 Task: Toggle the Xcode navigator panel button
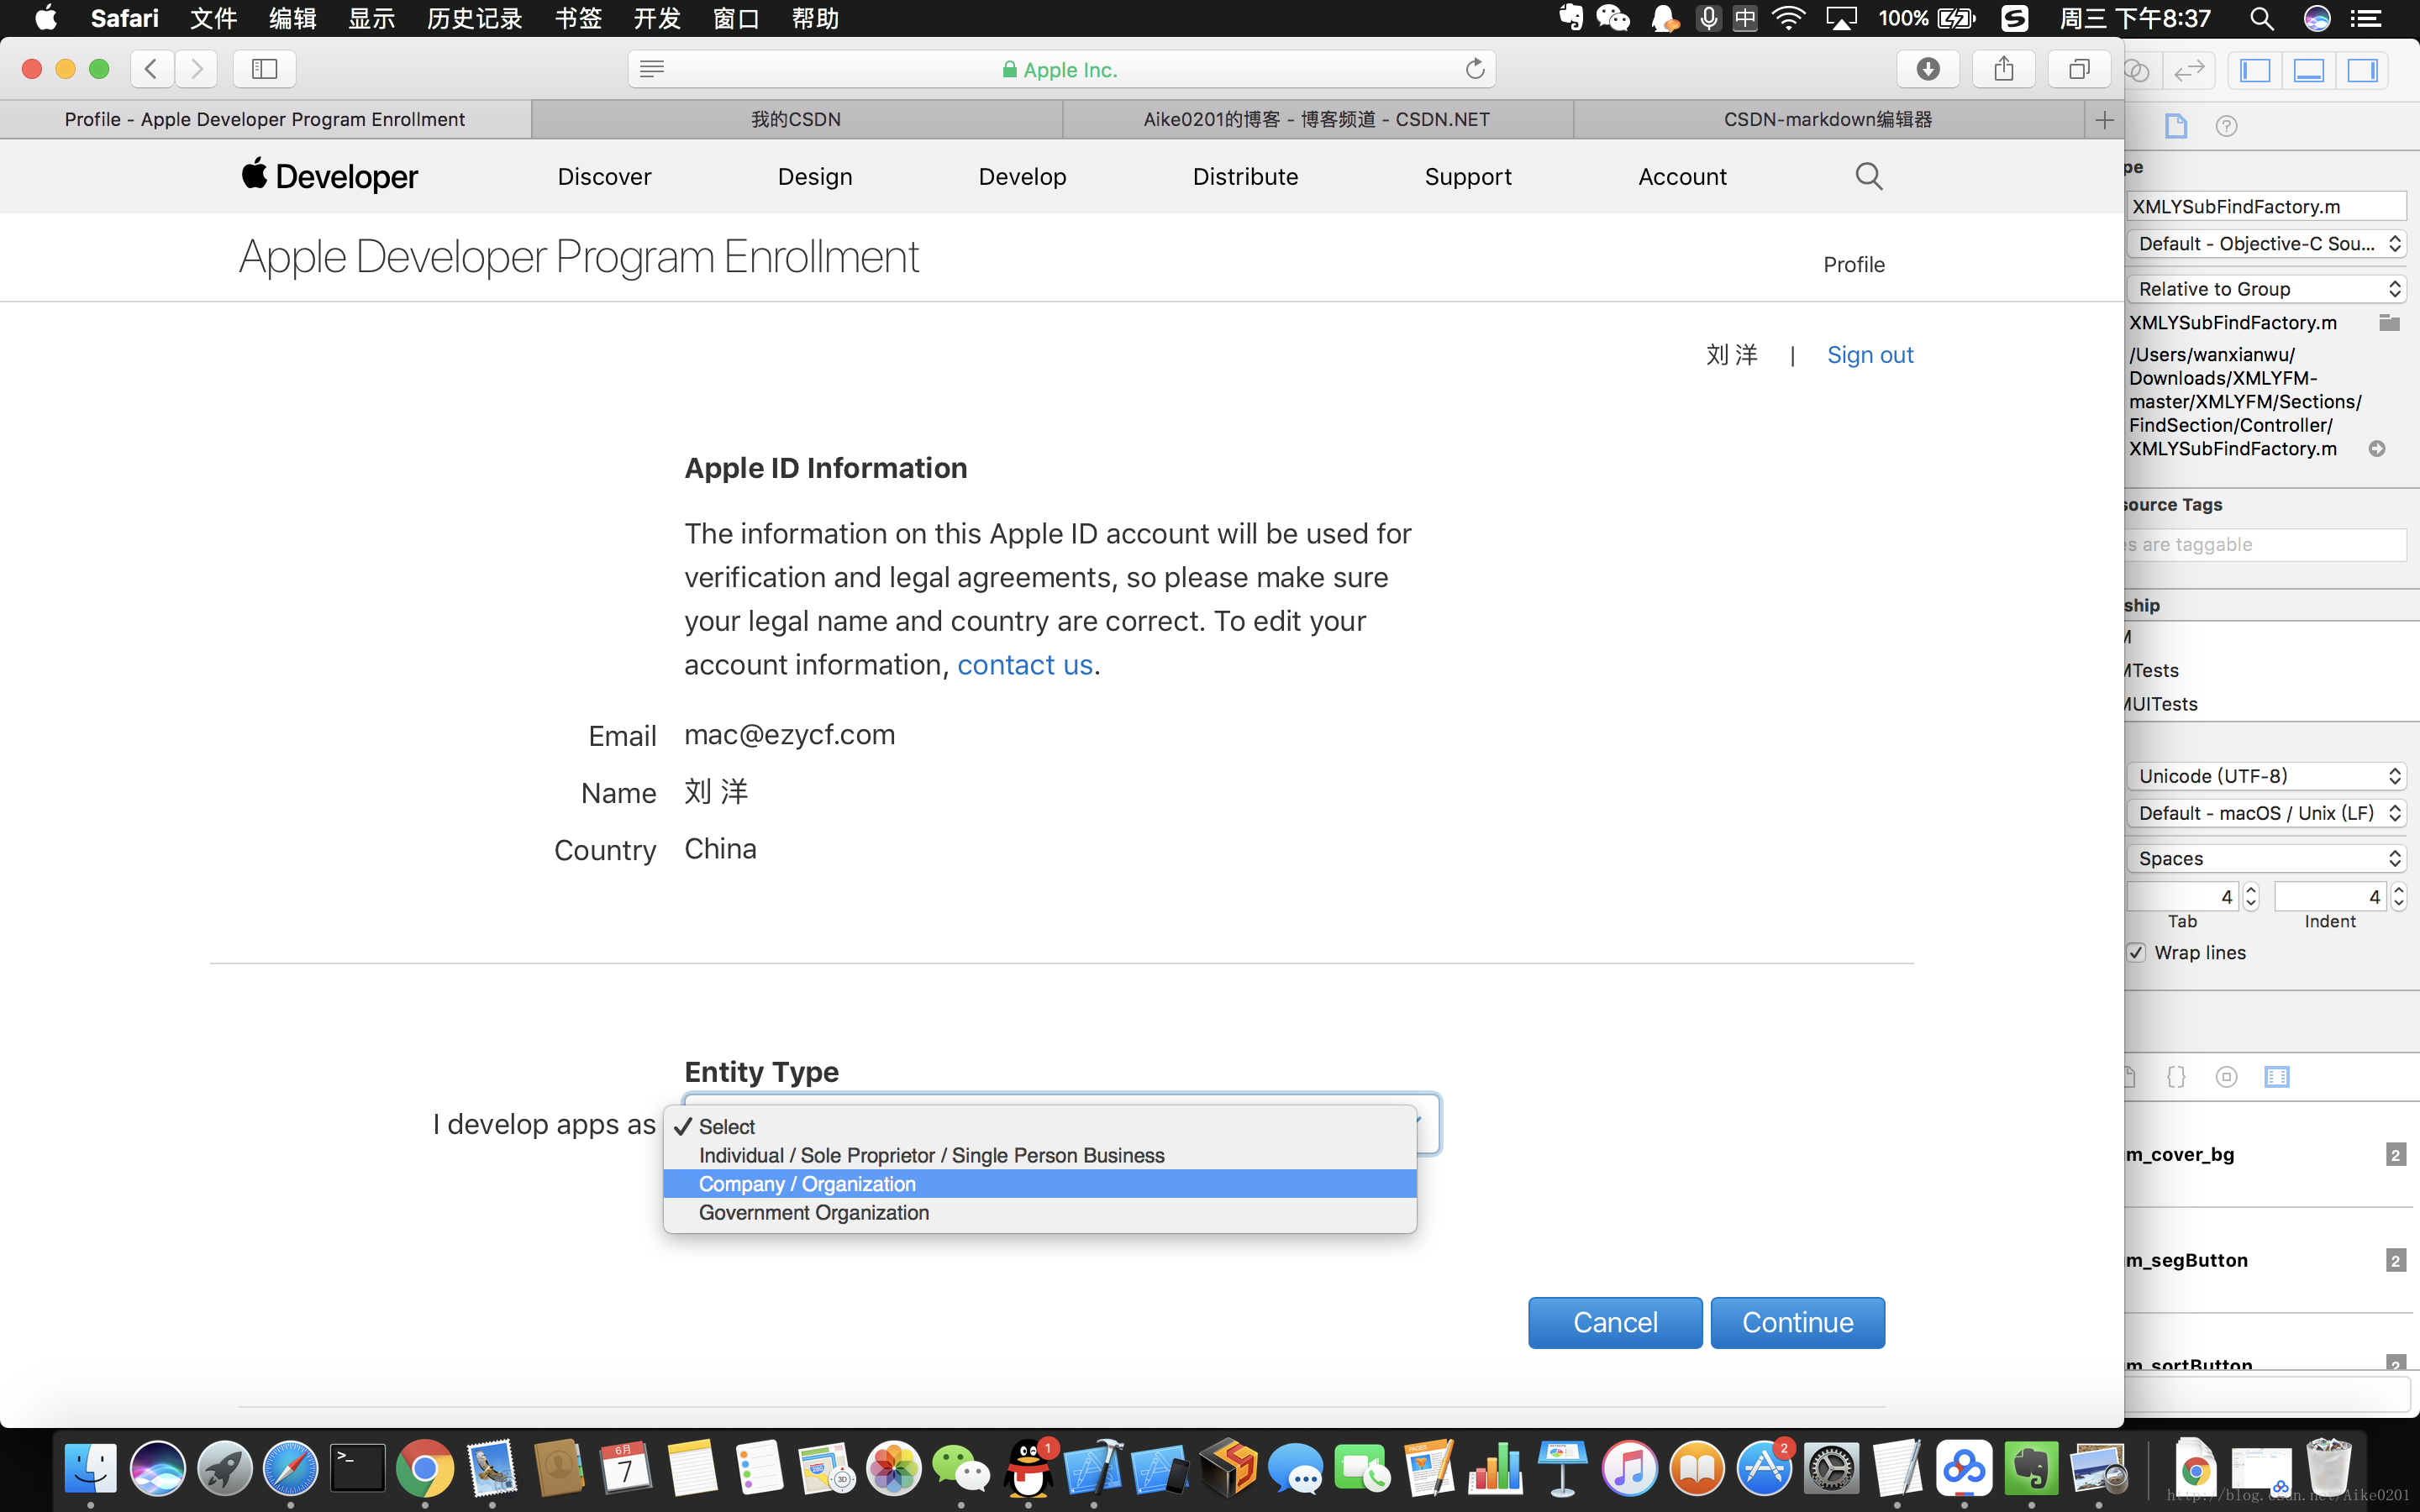click(x=2255, y=70)
